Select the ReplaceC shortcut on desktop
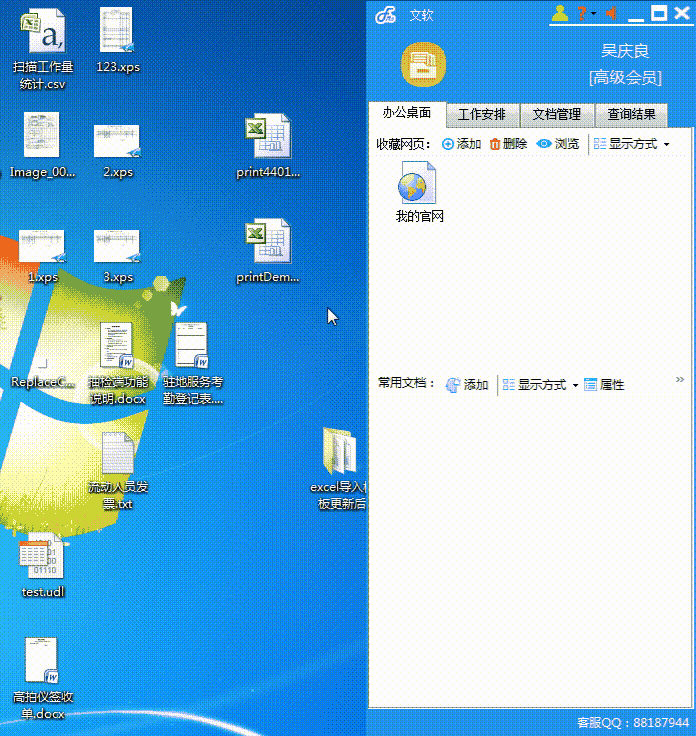 click(x=42, y=372)
